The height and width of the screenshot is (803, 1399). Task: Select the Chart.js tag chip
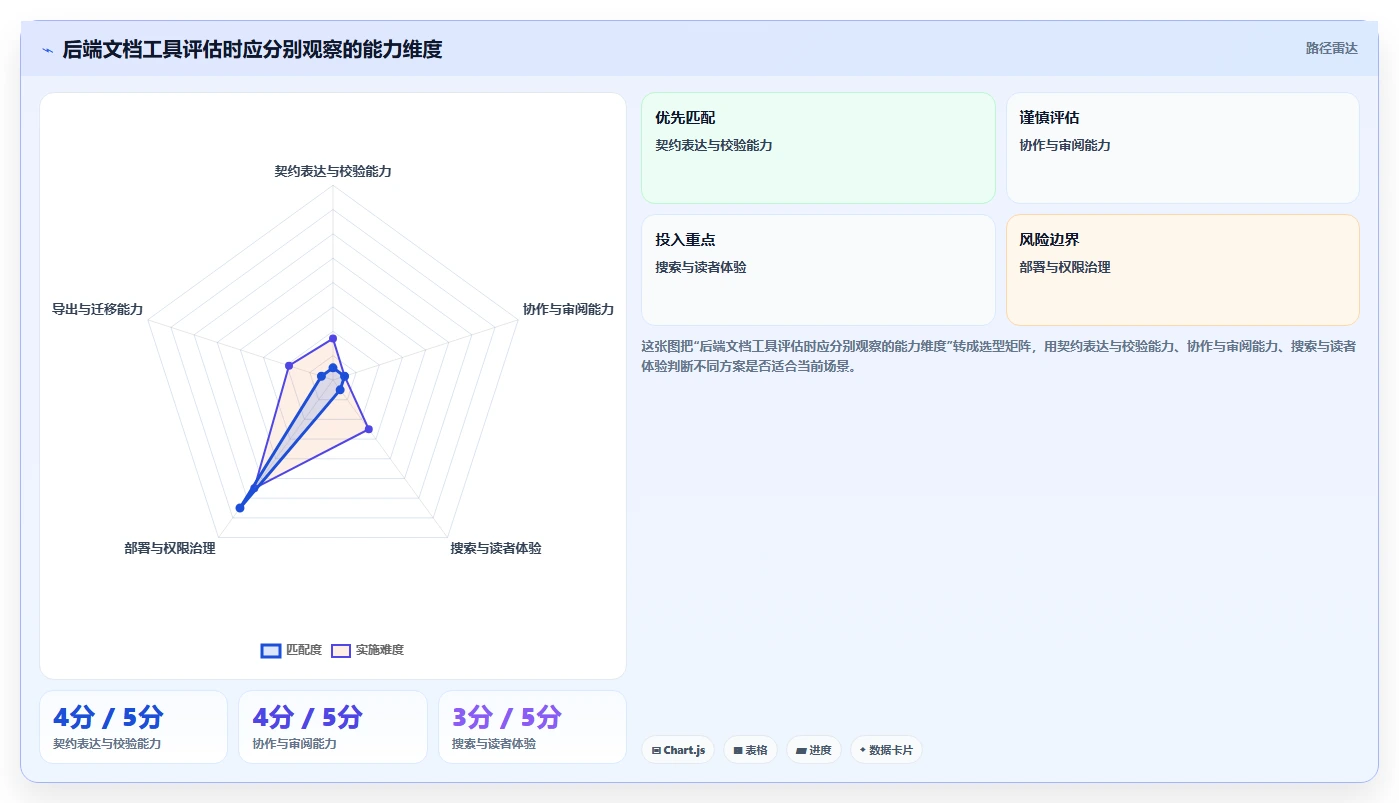point(678,750)
